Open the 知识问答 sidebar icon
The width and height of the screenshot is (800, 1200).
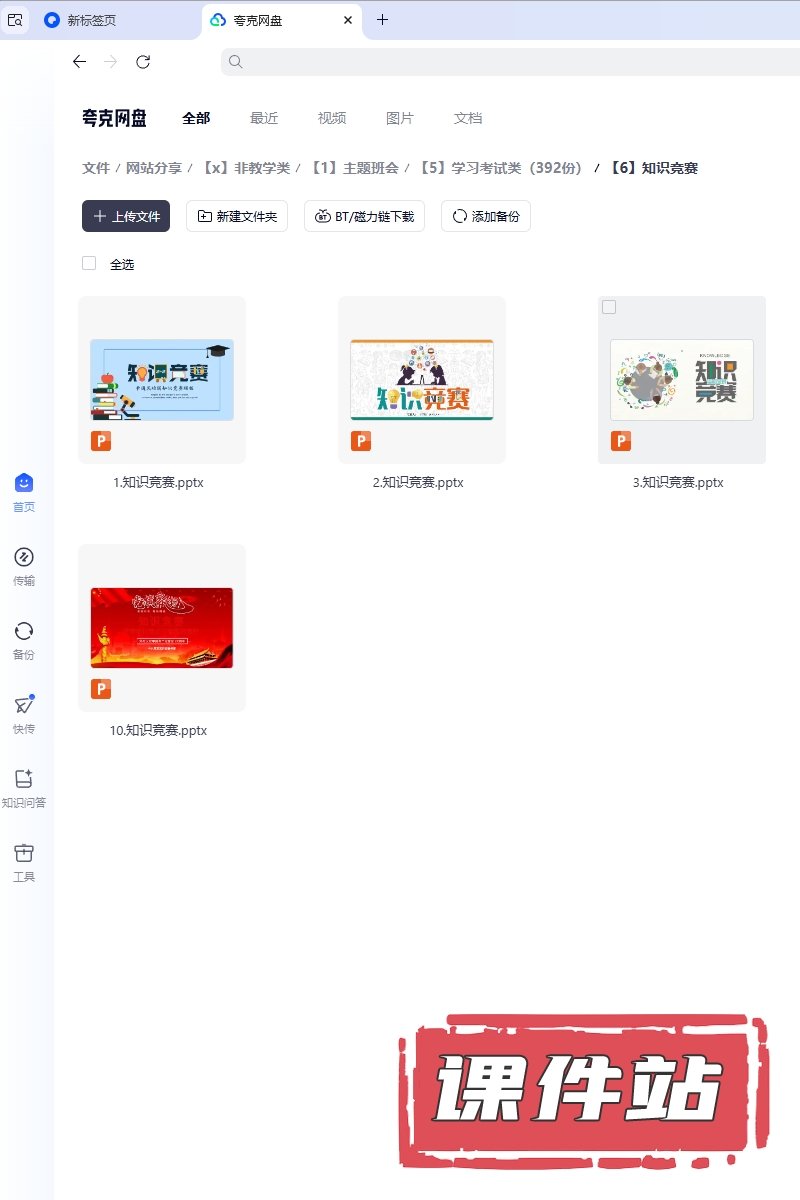[x=24, y=780]
